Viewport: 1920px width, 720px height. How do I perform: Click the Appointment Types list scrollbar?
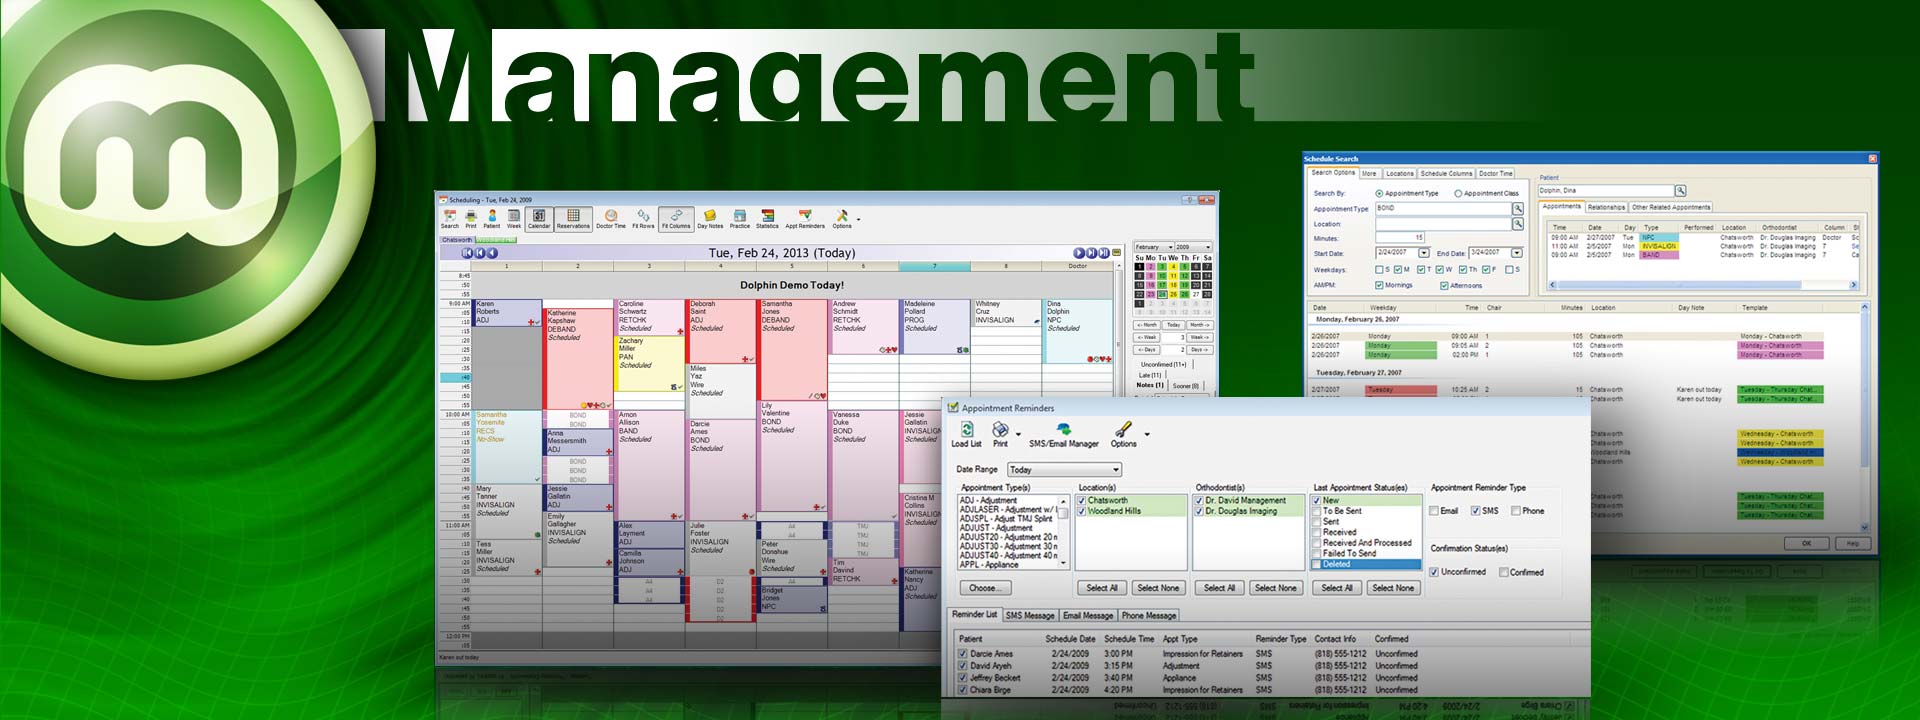coord(1064,532)
